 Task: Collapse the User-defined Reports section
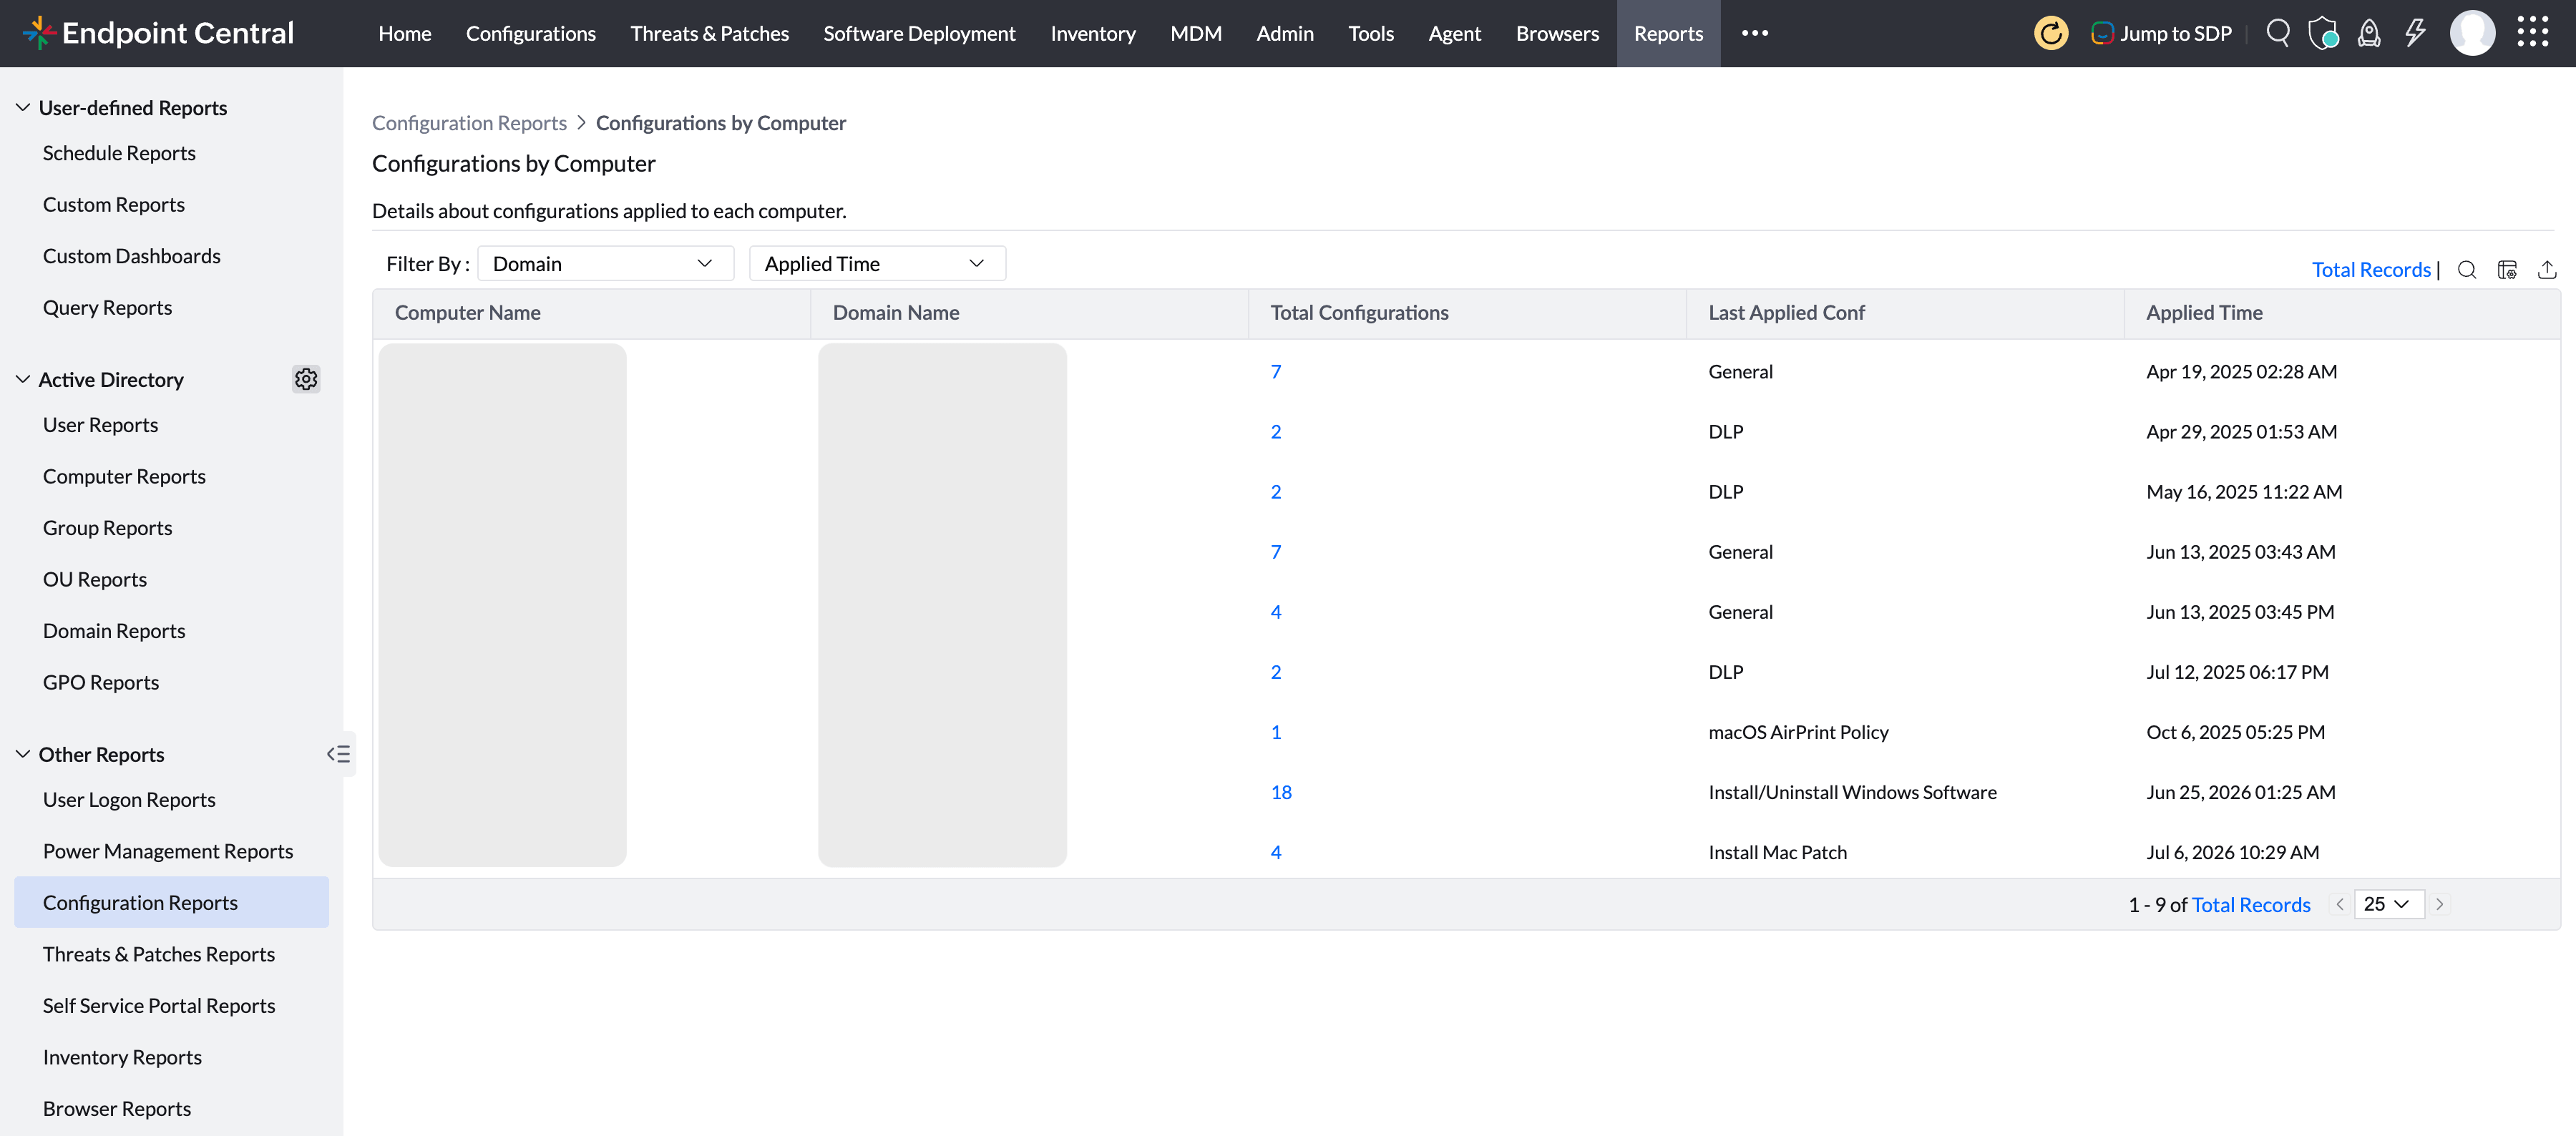[23, 107]
